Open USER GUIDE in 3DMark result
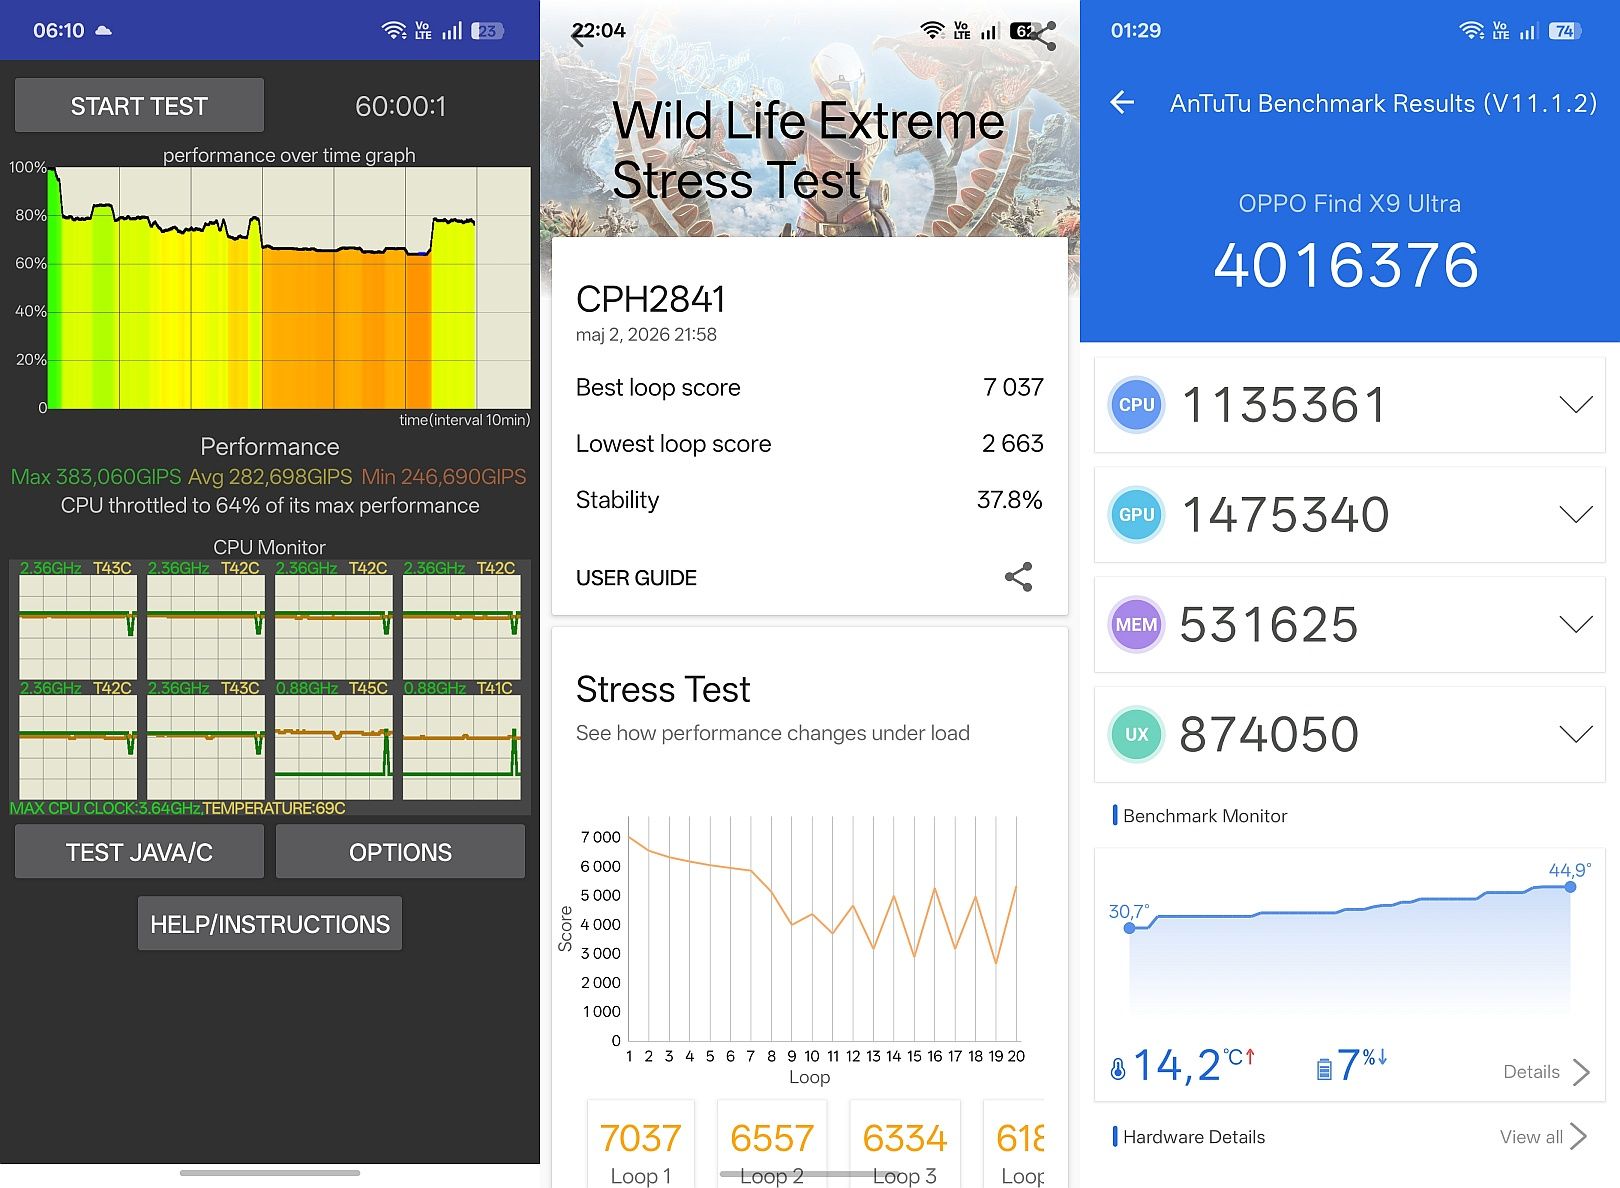Screen dimensions: 1620x1188 click(636, 578)
